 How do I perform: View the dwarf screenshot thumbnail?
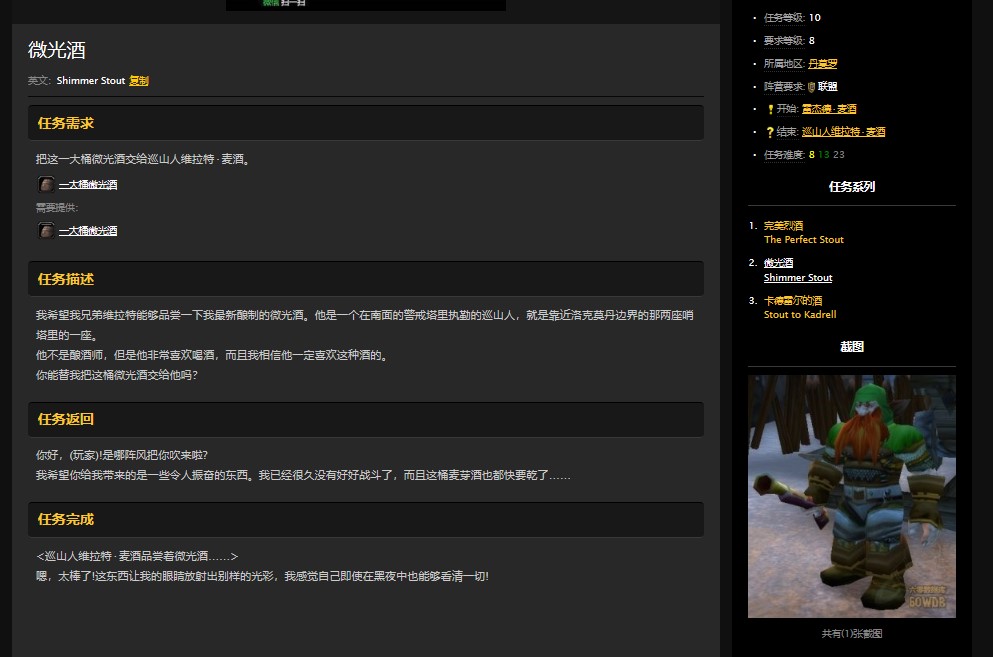[x=851, y=495]
